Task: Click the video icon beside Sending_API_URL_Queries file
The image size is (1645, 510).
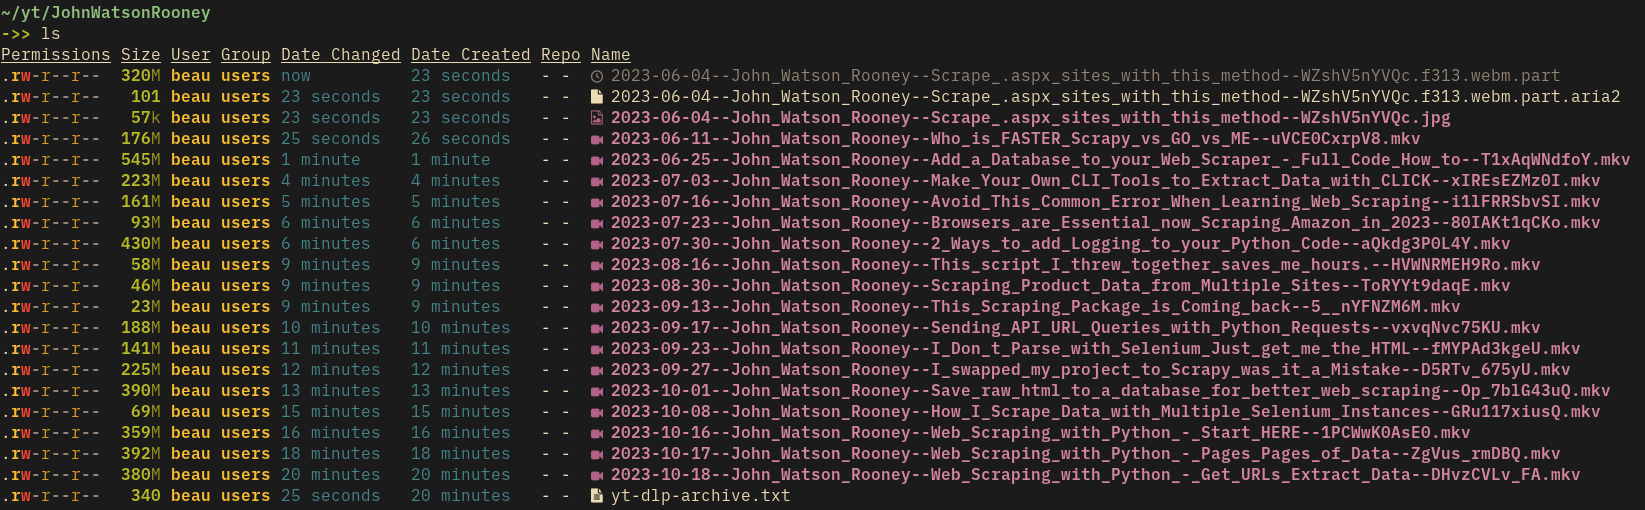Action: pyautogui.click(x=597, y=328)
